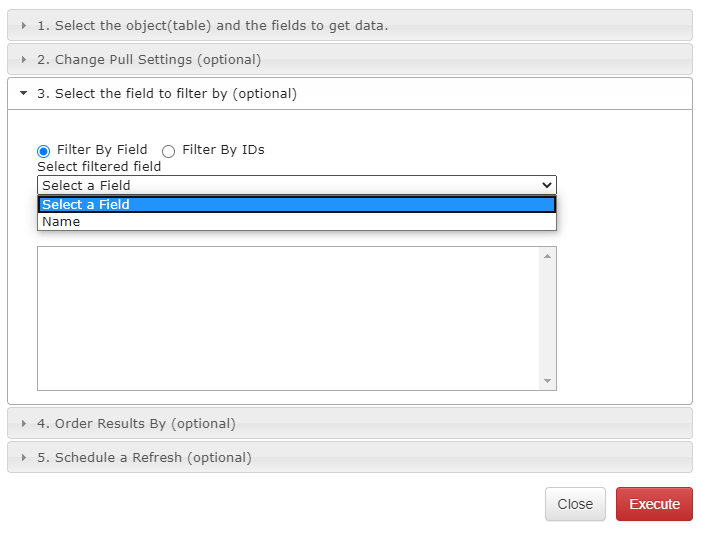Click inside the large filter values text area

coord(289,318)
